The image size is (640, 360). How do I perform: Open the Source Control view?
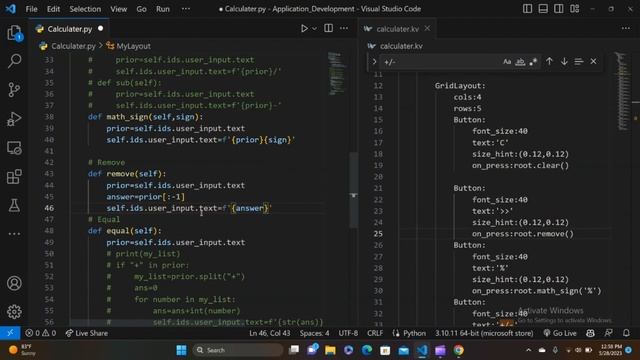coord(14,90)
